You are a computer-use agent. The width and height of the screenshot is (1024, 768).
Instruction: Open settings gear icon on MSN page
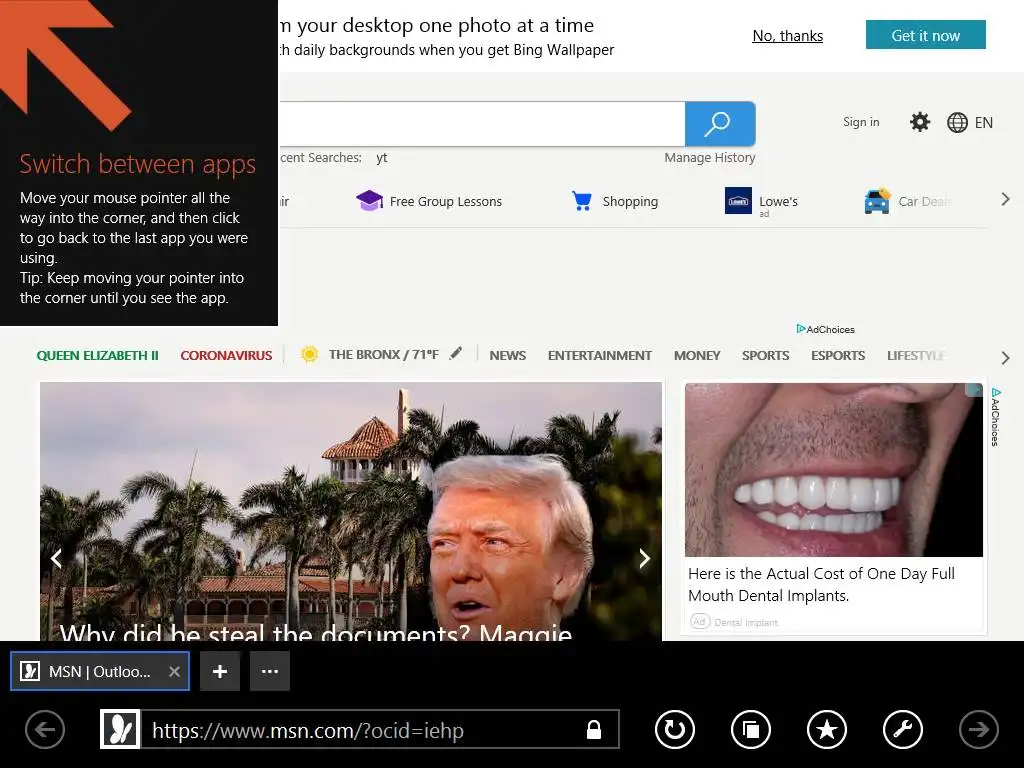coord(920,122)
